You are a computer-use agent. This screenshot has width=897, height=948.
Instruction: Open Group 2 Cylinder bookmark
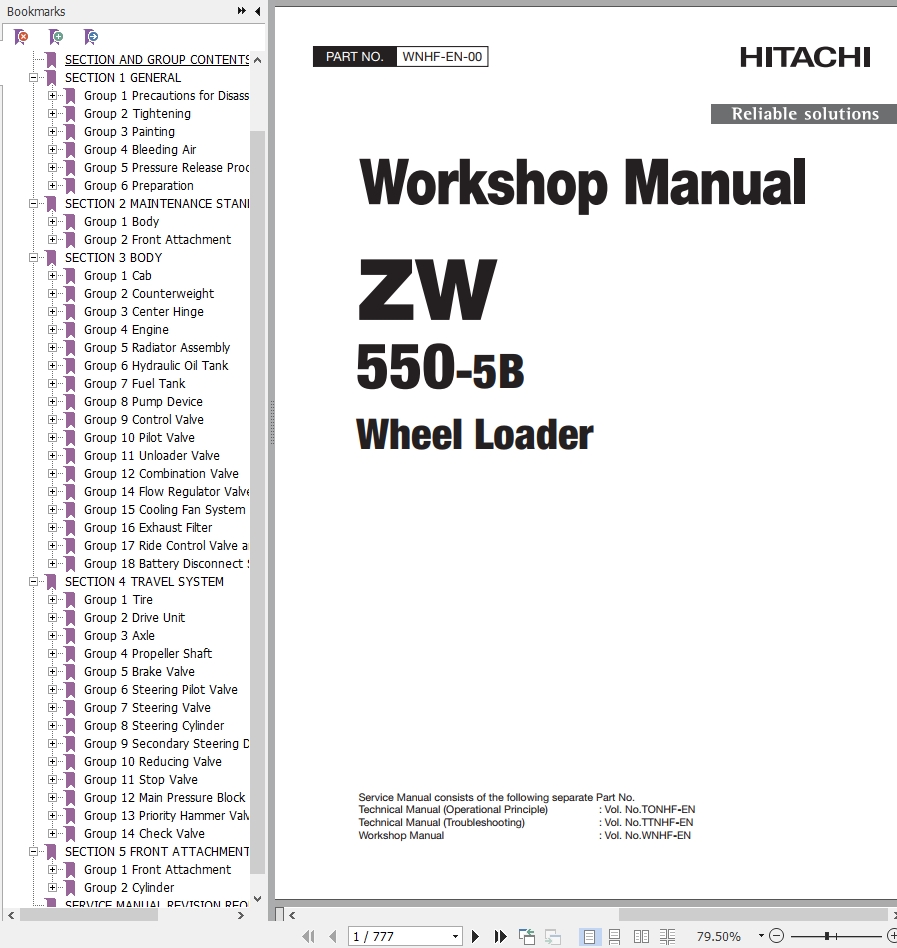[129, 888]
